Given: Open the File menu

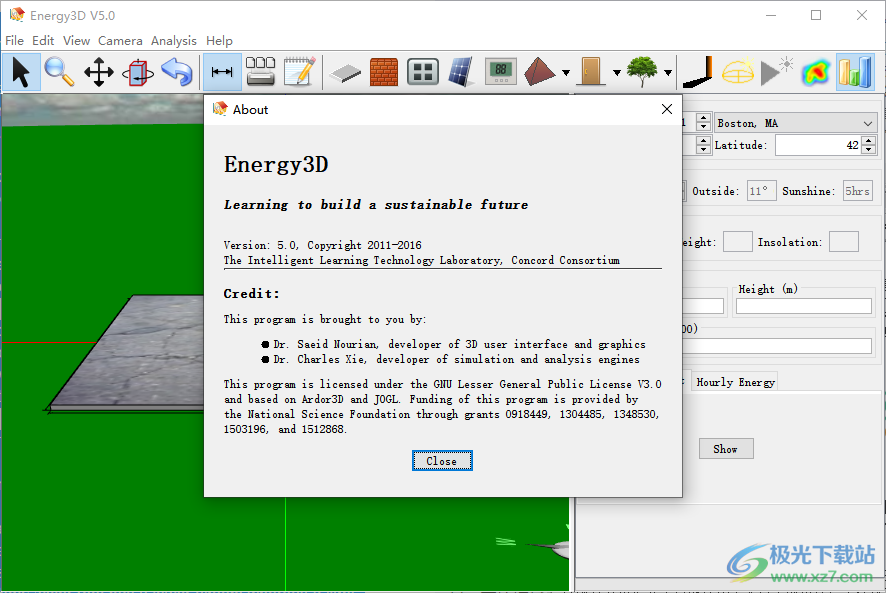Looking at the screenshot, I should point(15,41).
